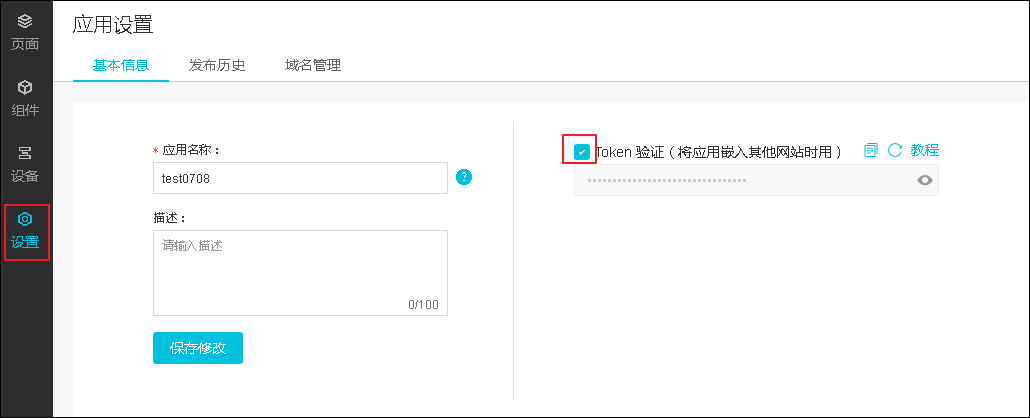Open the 设备 devices sidebar icon
Screen dimensions: 1030x418
coord(25,165)
